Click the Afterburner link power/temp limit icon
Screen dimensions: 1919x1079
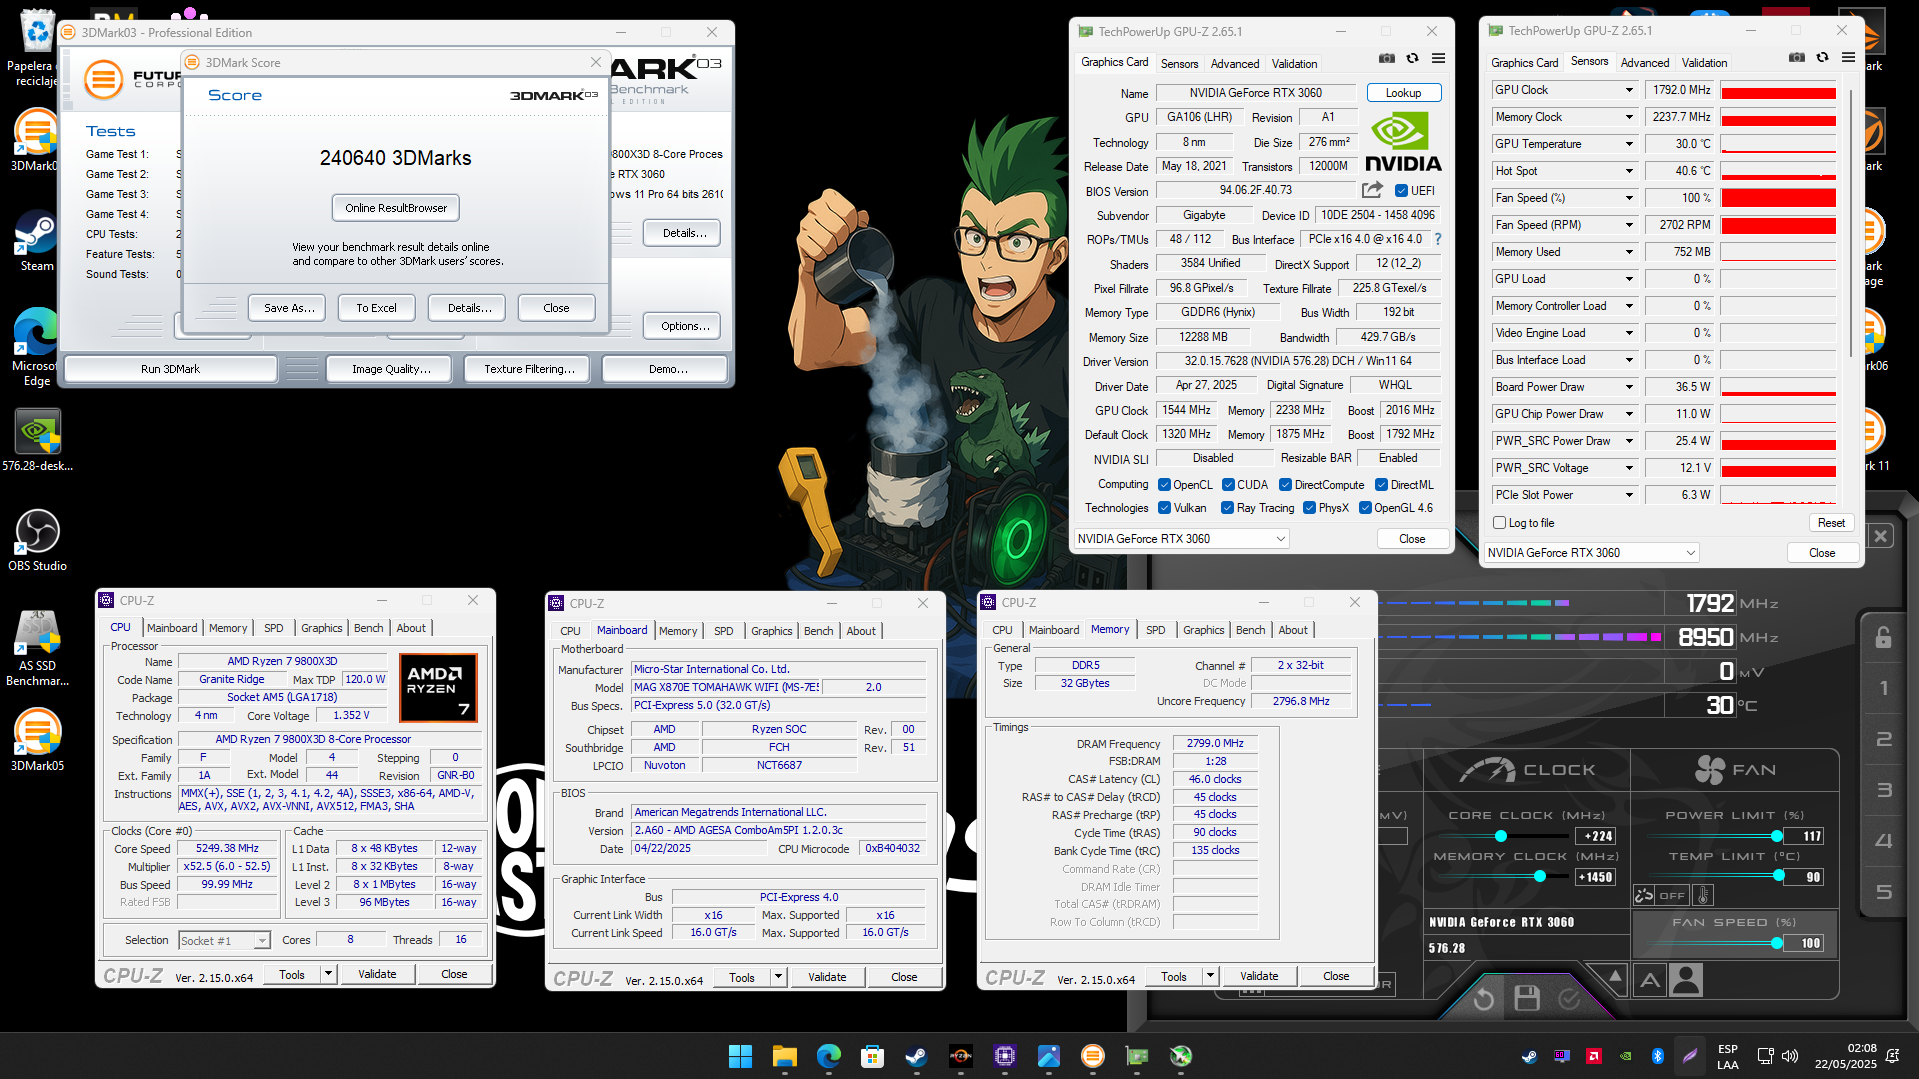coord(1644,895)
